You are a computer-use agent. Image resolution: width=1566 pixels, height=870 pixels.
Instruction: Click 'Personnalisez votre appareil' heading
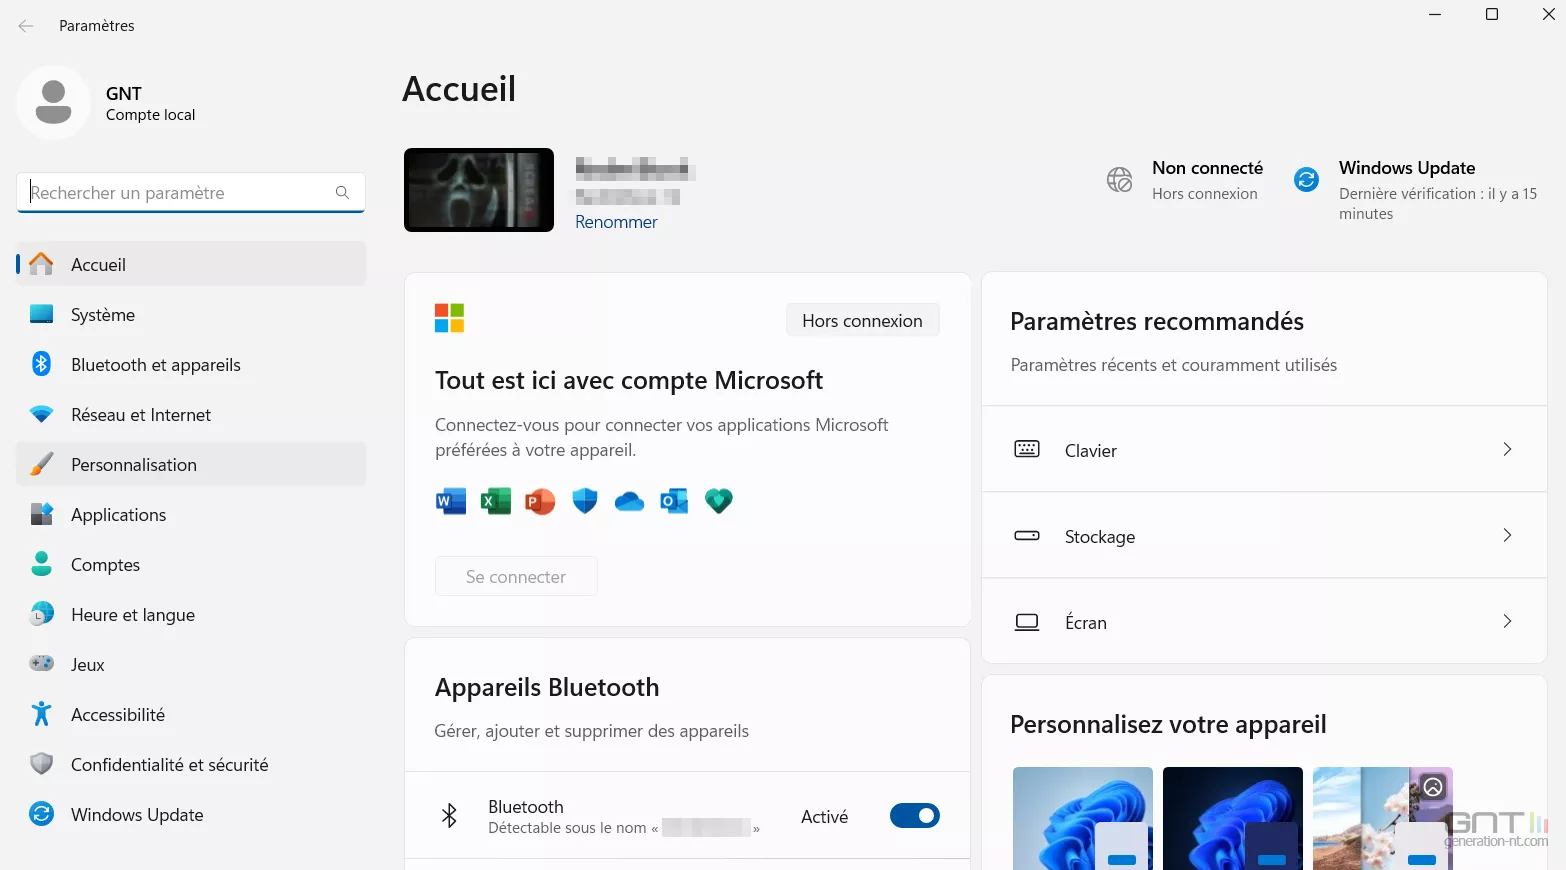coord(1168,724)
